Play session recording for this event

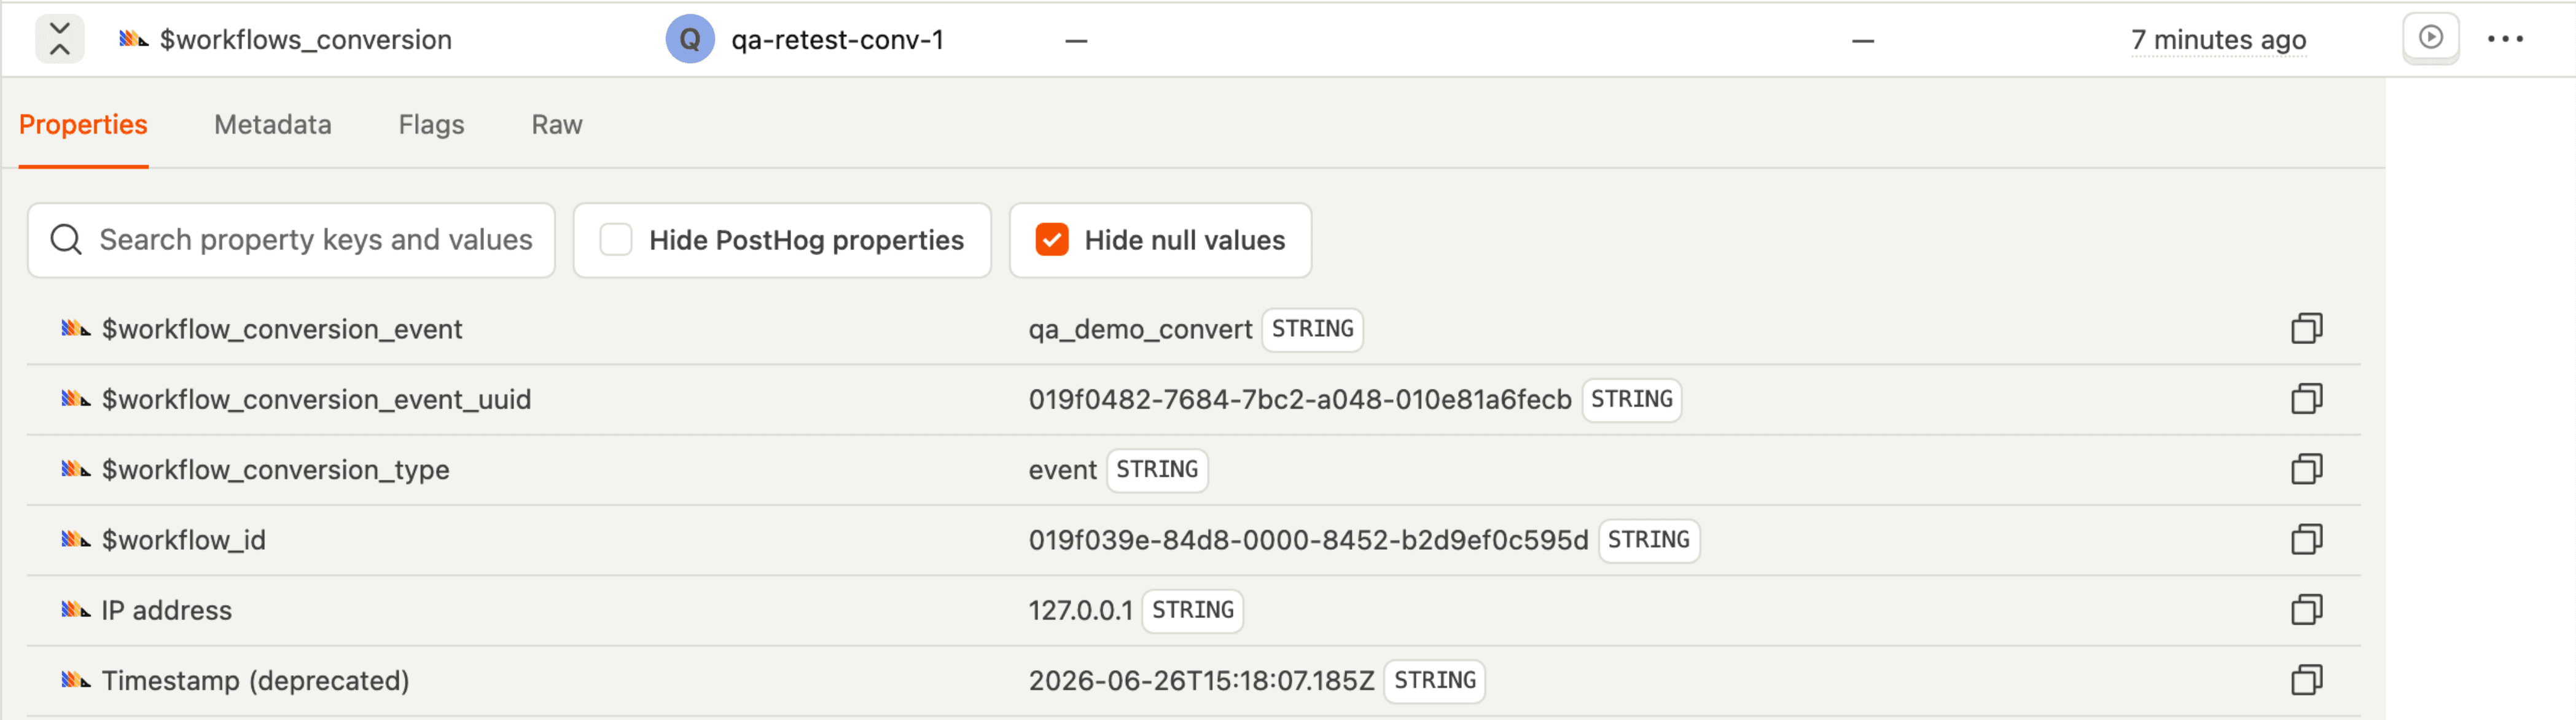pyautogui.click(x=2431, y=39)
